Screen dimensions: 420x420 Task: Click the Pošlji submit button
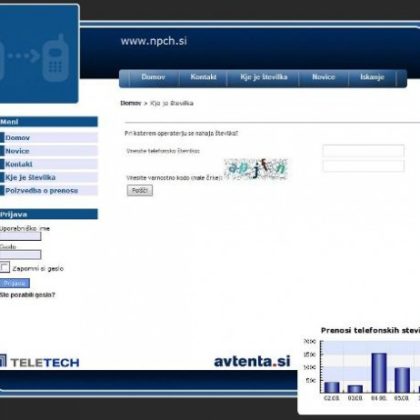coord(140,190)
